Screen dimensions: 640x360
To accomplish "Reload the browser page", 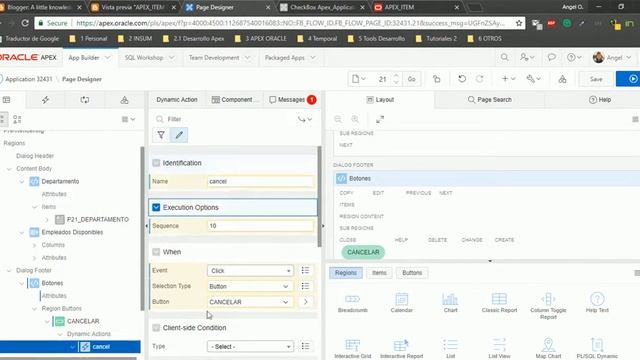I will click(x=25, y=23).
